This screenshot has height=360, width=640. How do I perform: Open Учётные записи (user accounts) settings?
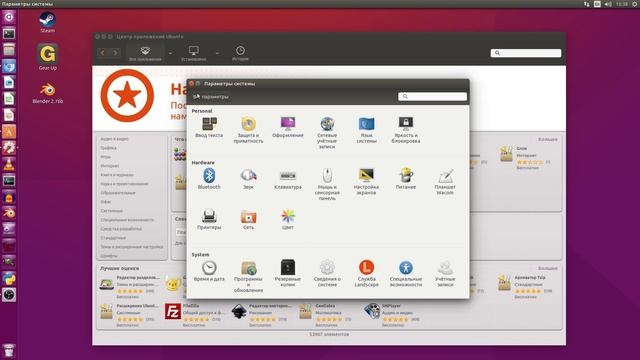[445, 273]
